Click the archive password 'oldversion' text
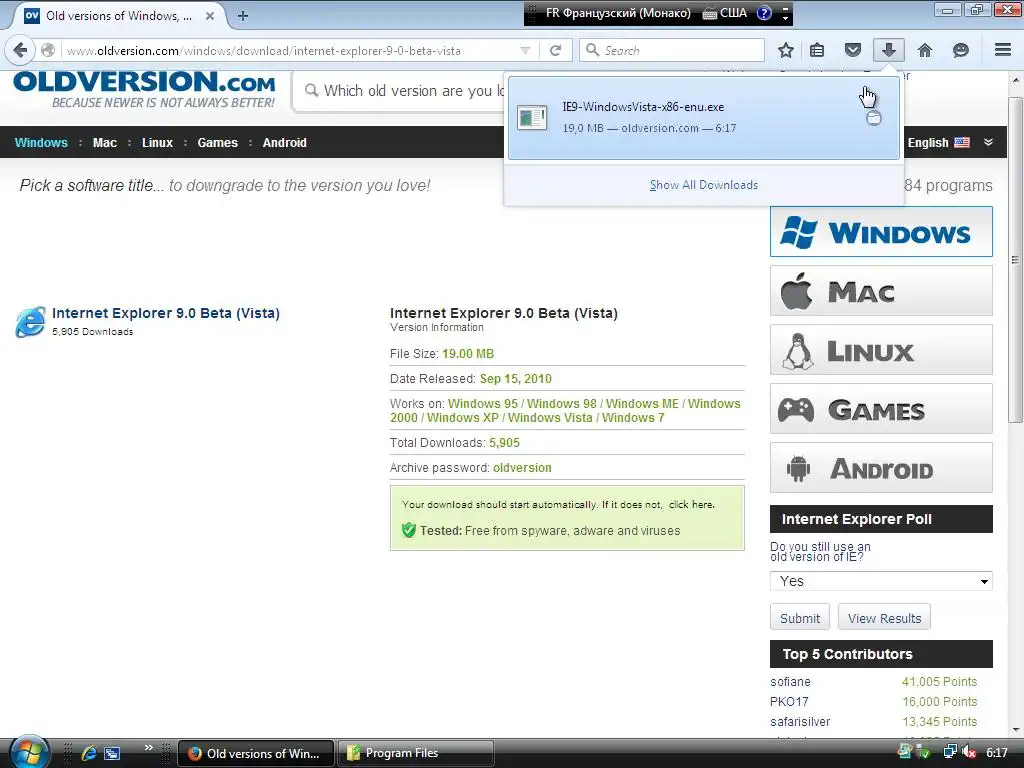Image resolution: width=1024 pixels, height=768 pixels. click(x=522, y=468)
